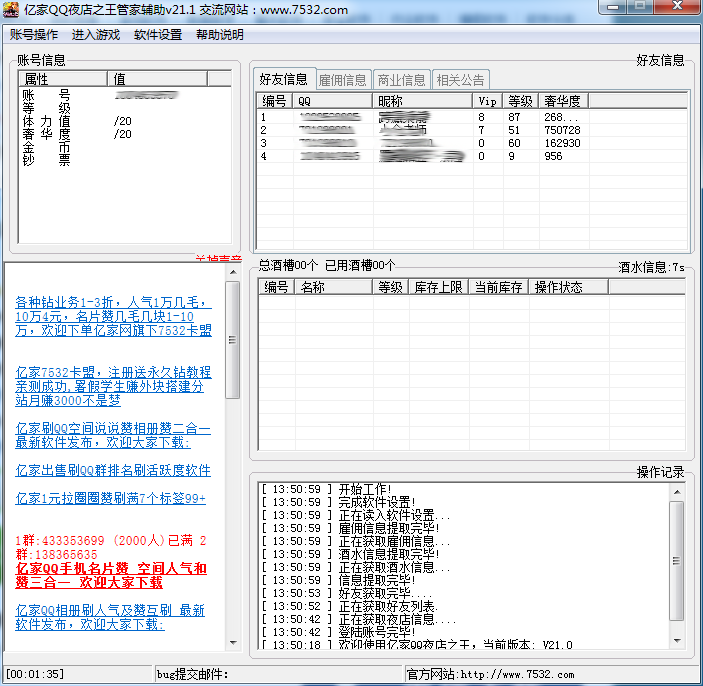Screen dimensions: 703x686
Task: Click bug提交邮件 status bar field
Action: pos(279,674)
